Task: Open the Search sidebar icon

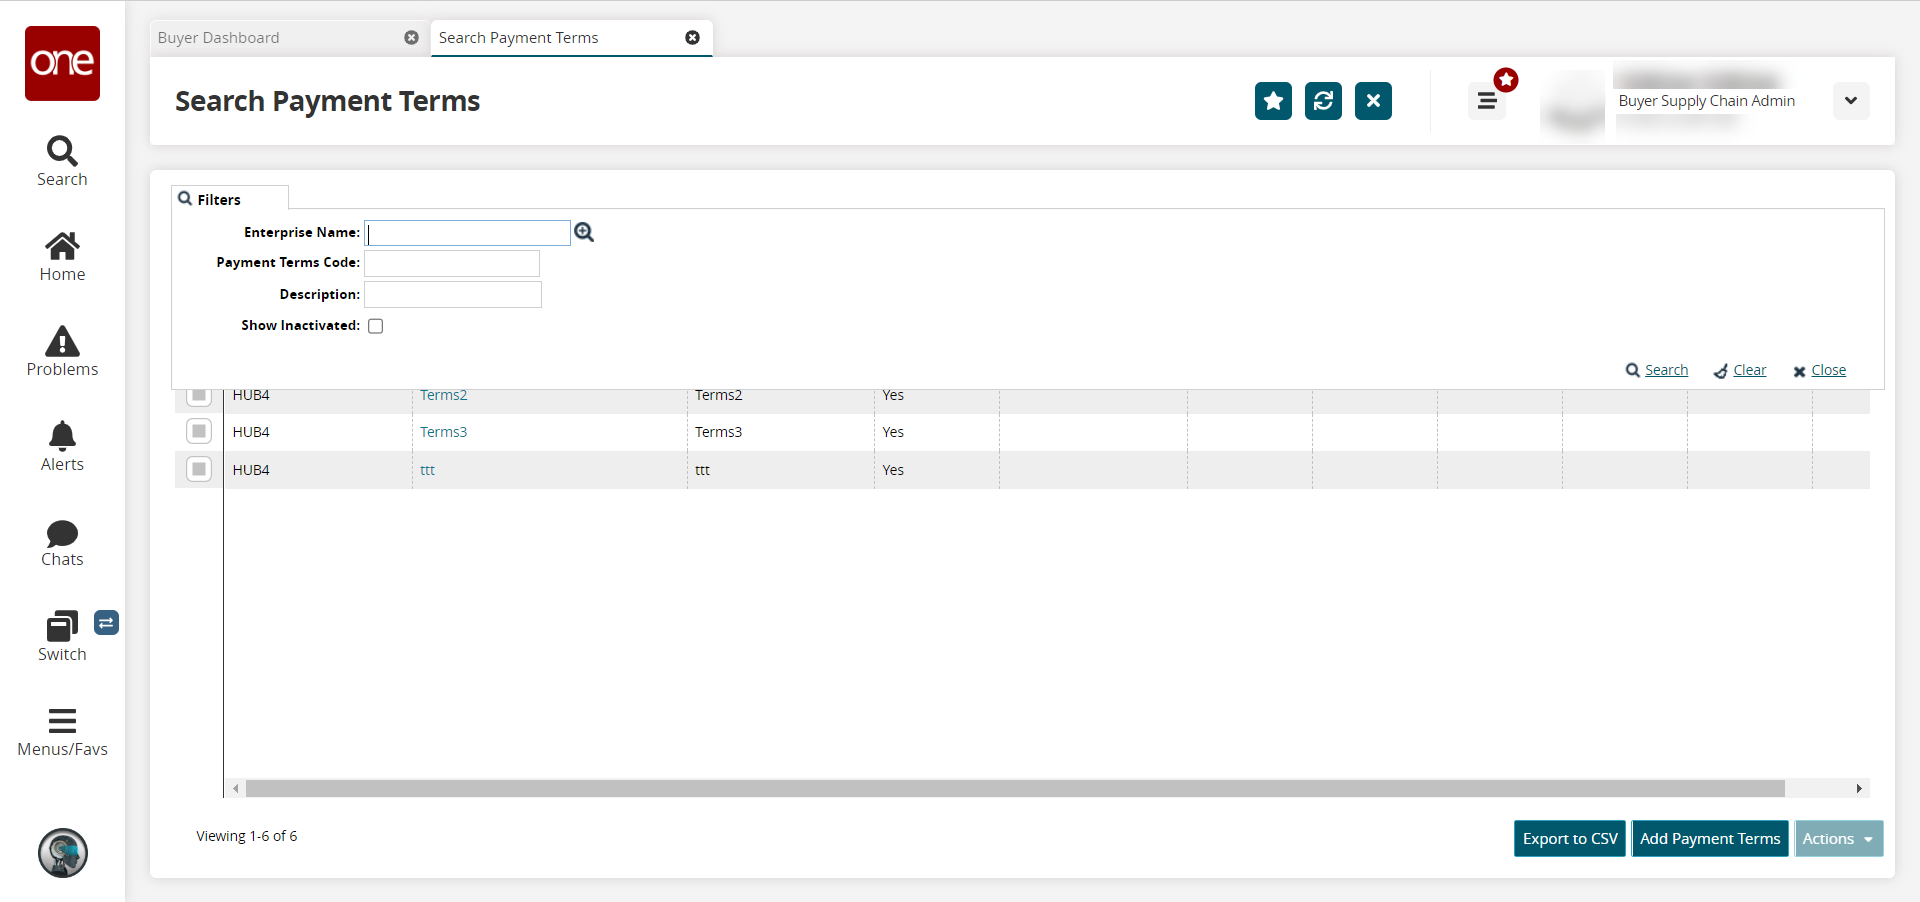Action: 62,162
